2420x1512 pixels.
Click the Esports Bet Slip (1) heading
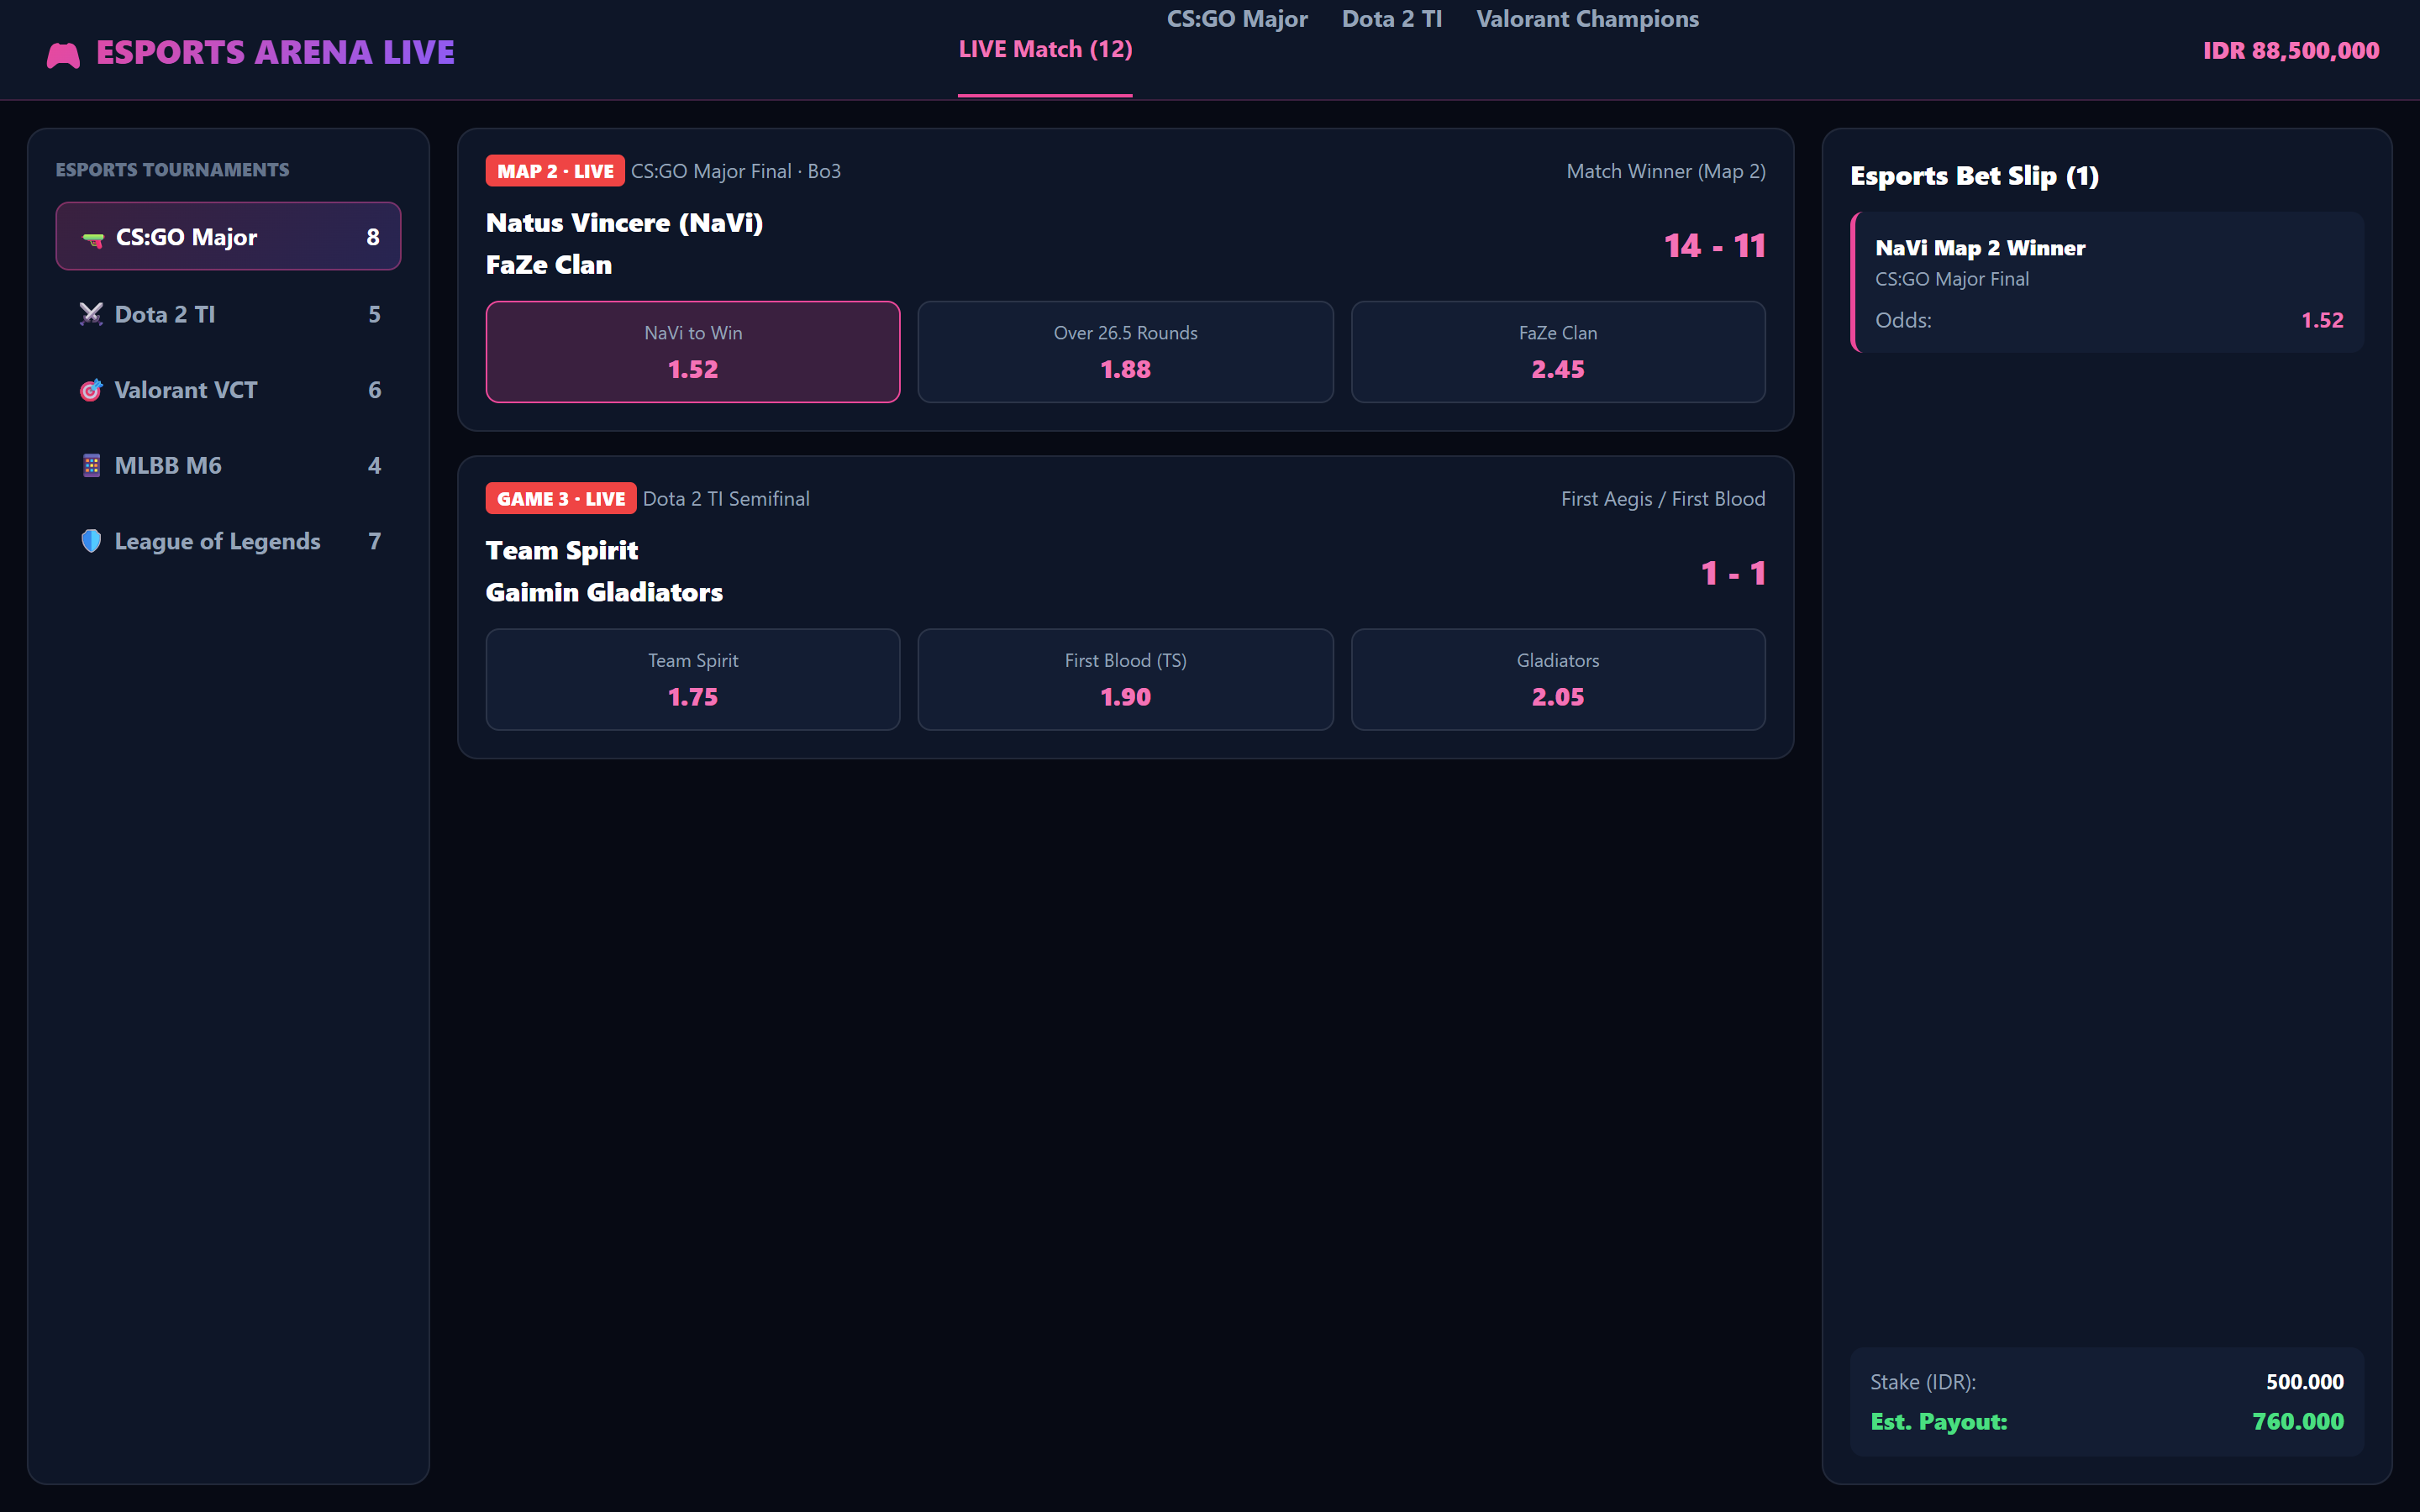click(x=1974, y=176)
